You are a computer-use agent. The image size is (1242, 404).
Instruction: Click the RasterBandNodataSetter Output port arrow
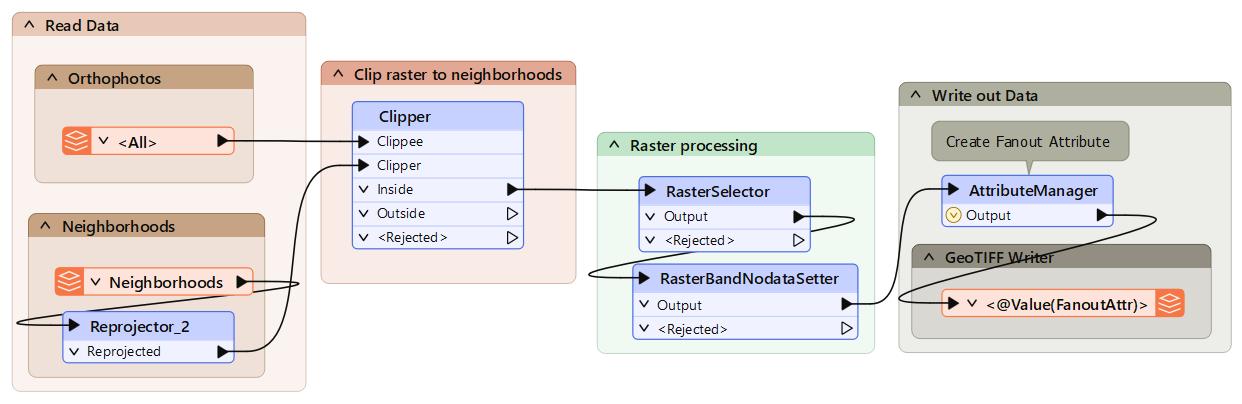tap(846, 305)
